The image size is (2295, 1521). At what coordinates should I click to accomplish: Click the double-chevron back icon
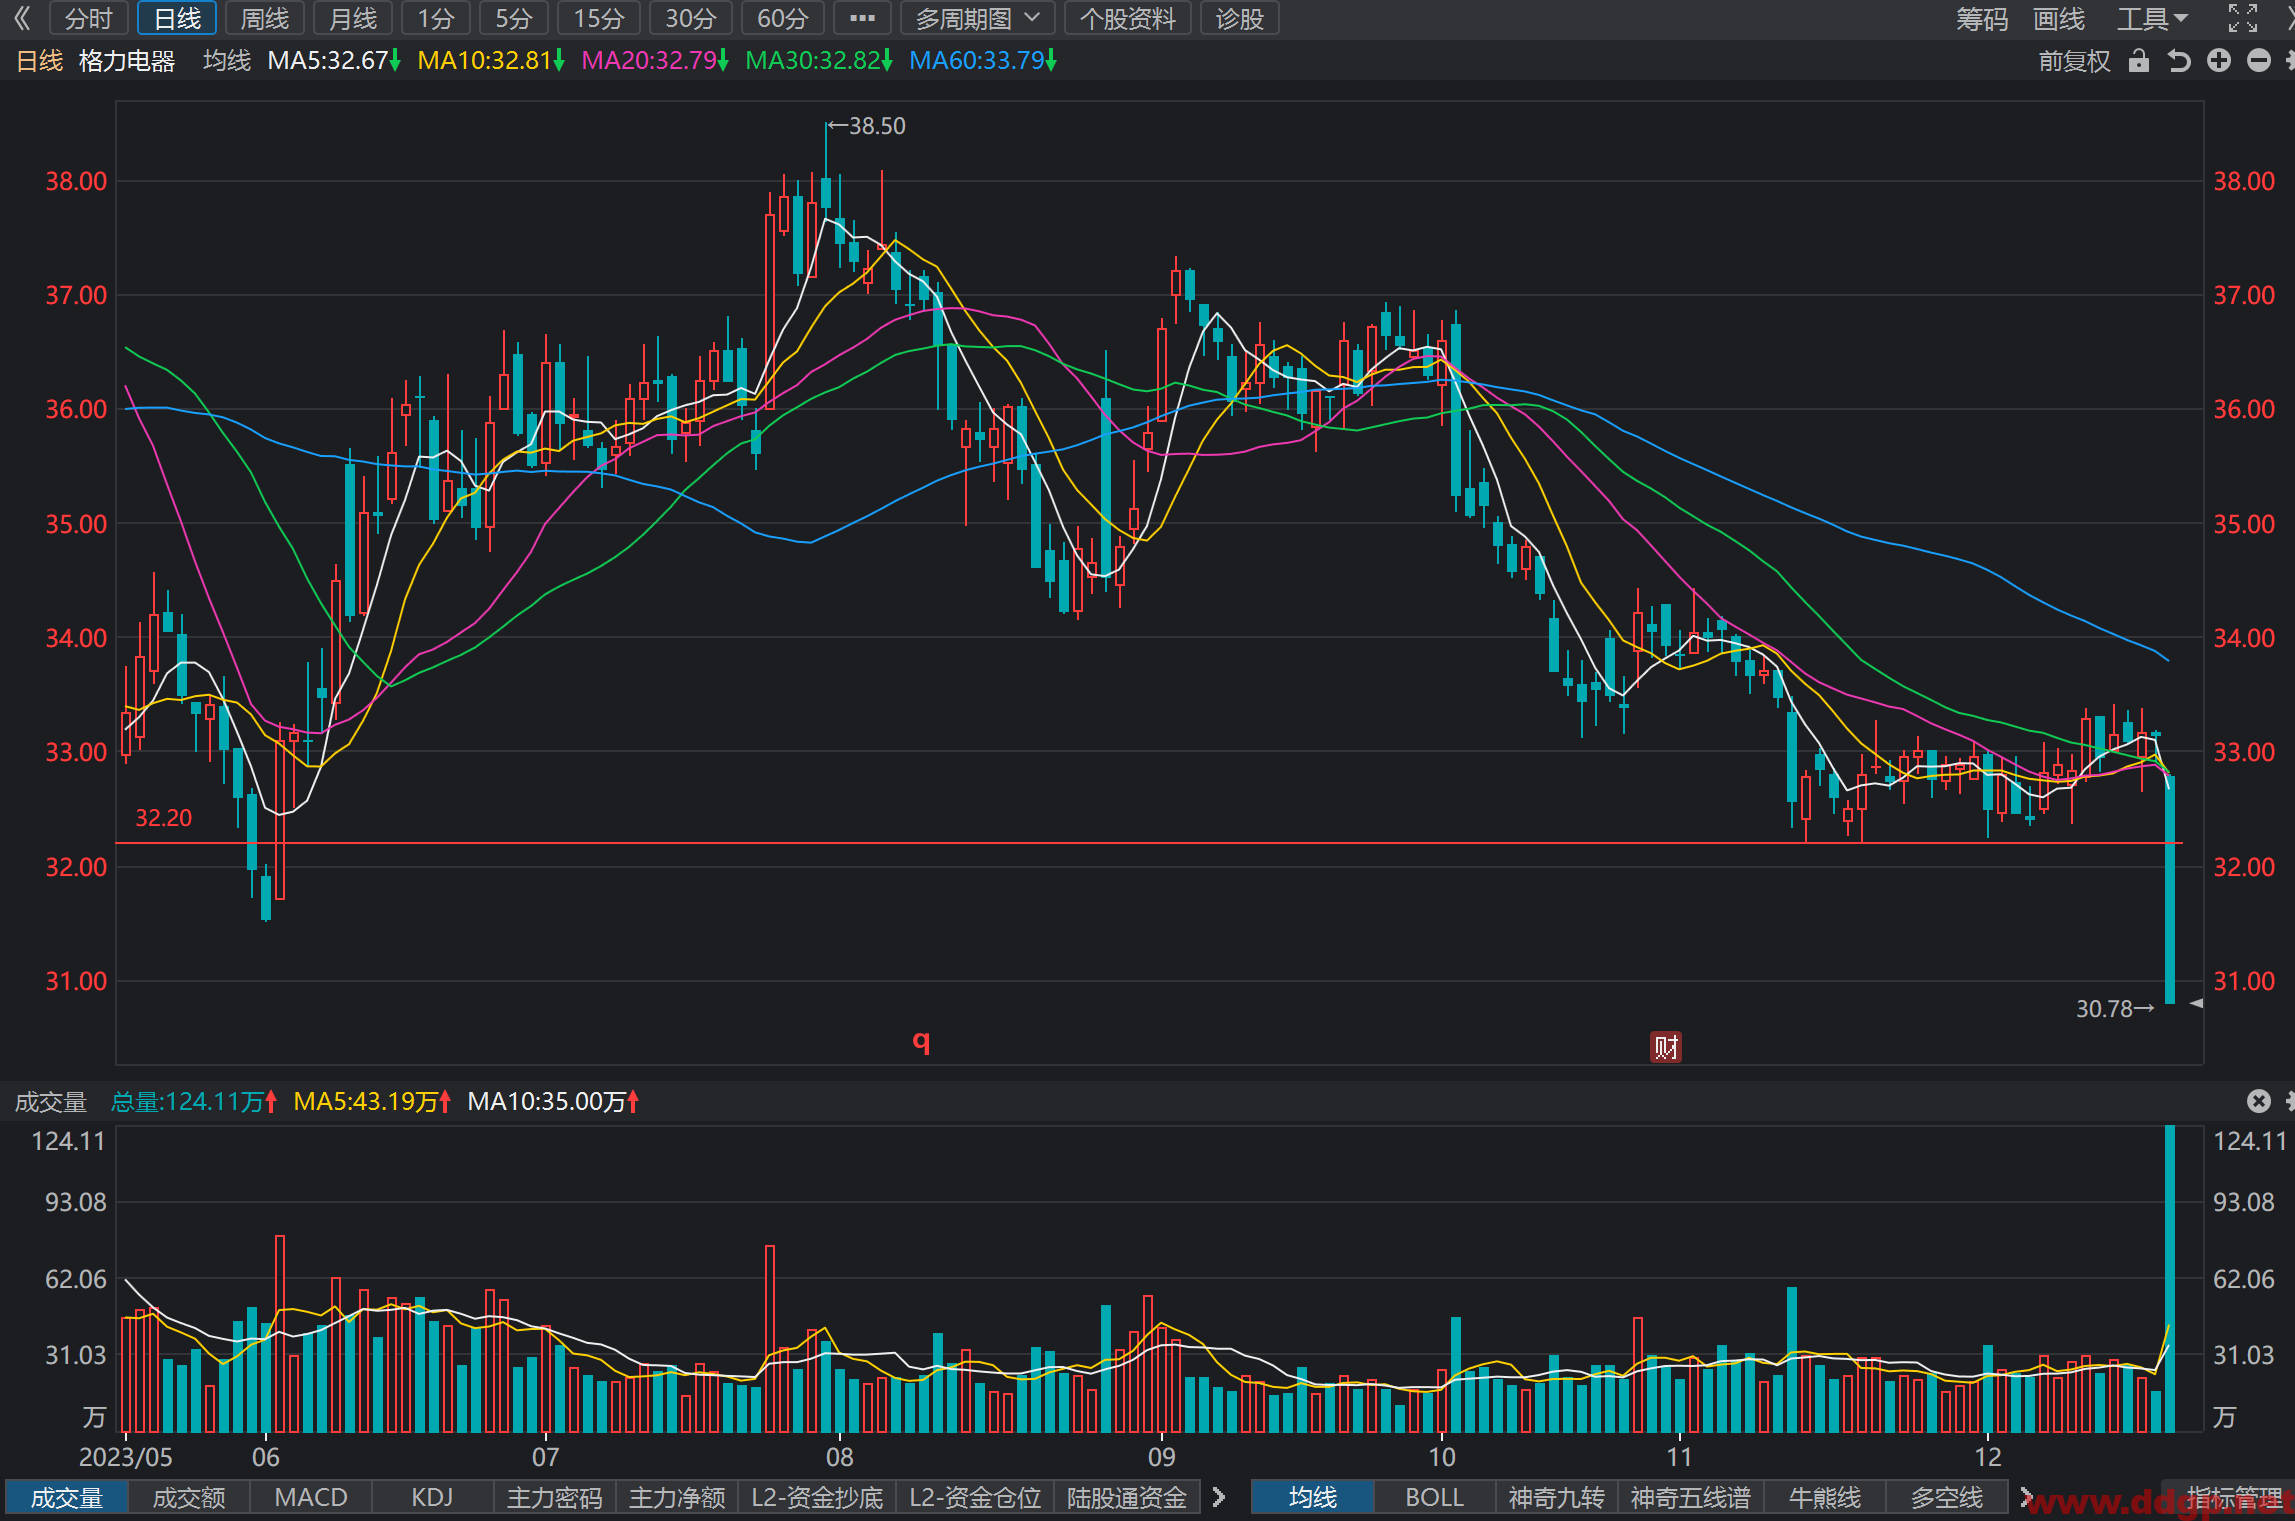pyautogui.click(x=22, y=18)
